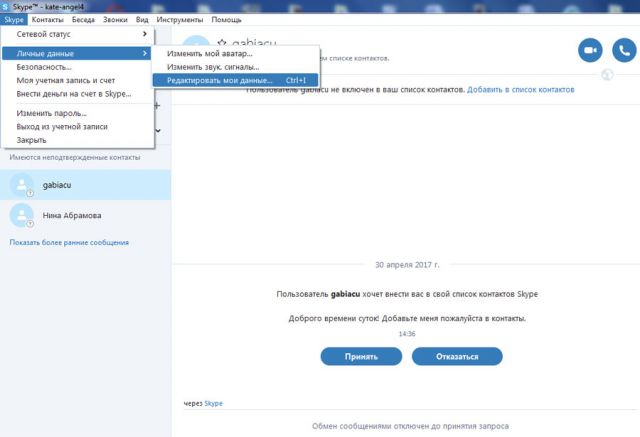Click the Skype logo in the title bar

[5, 7]
